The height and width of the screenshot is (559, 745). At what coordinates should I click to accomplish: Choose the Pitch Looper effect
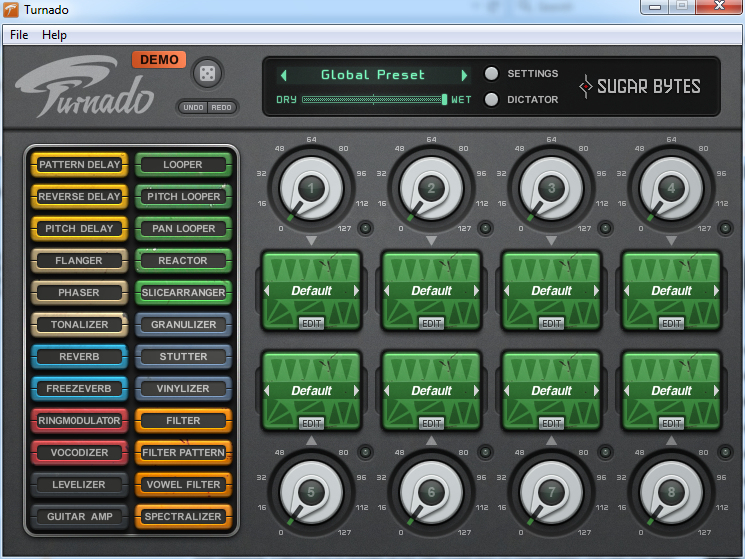pos(183,197)
